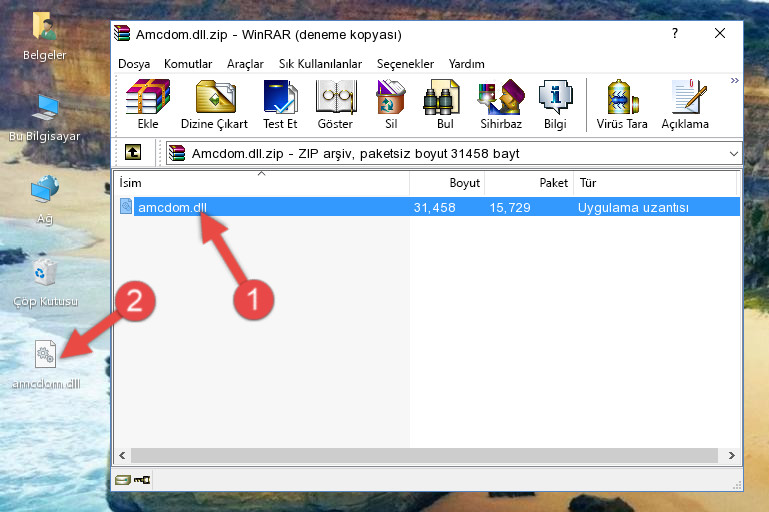This screenshot has height=512, width=769.
Task: Expand hidden toolbar buttons with double chevron
Action: point(734,80)
